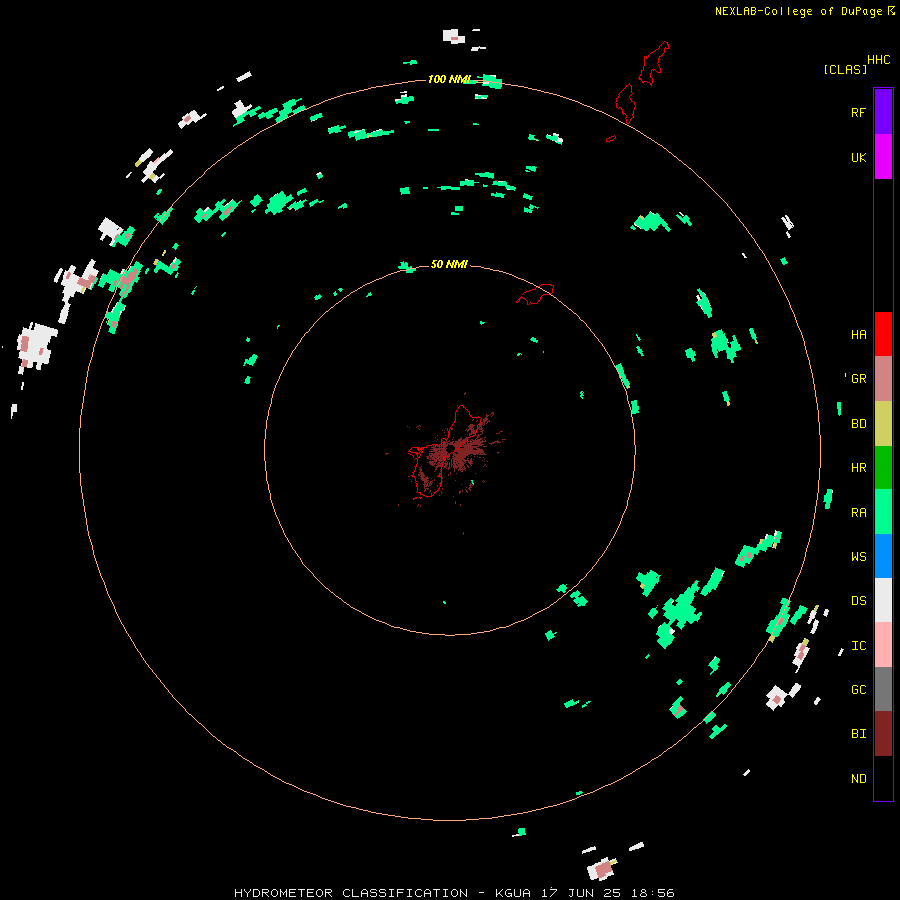
Task: Click the ND legend label
Action: click(x=858, y=778)
